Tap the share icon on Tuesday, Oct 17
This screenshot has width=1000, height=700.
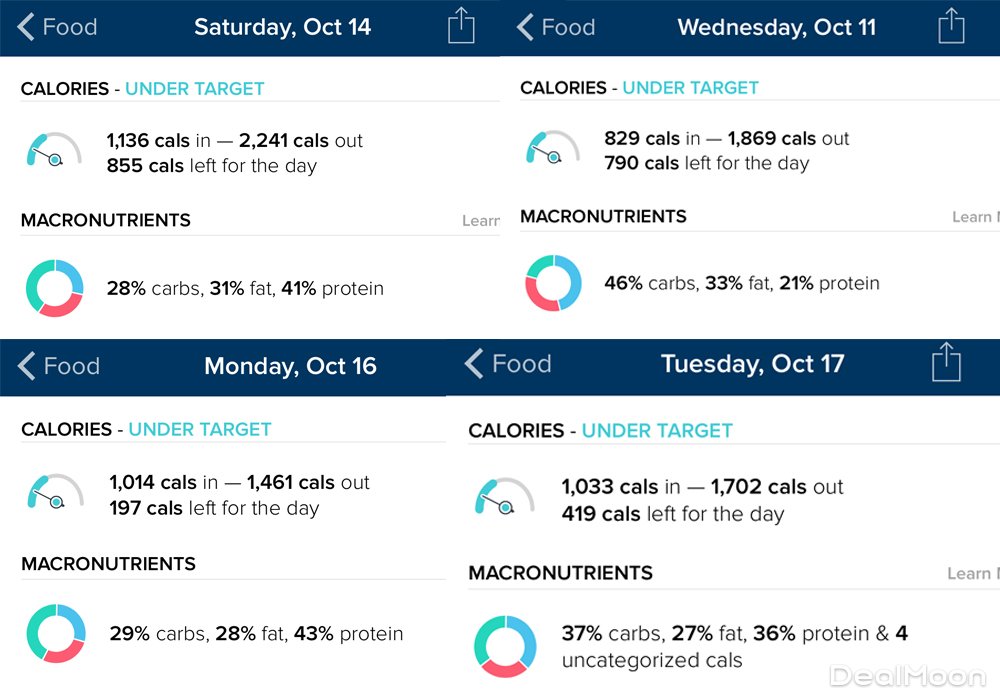point(946,362)
